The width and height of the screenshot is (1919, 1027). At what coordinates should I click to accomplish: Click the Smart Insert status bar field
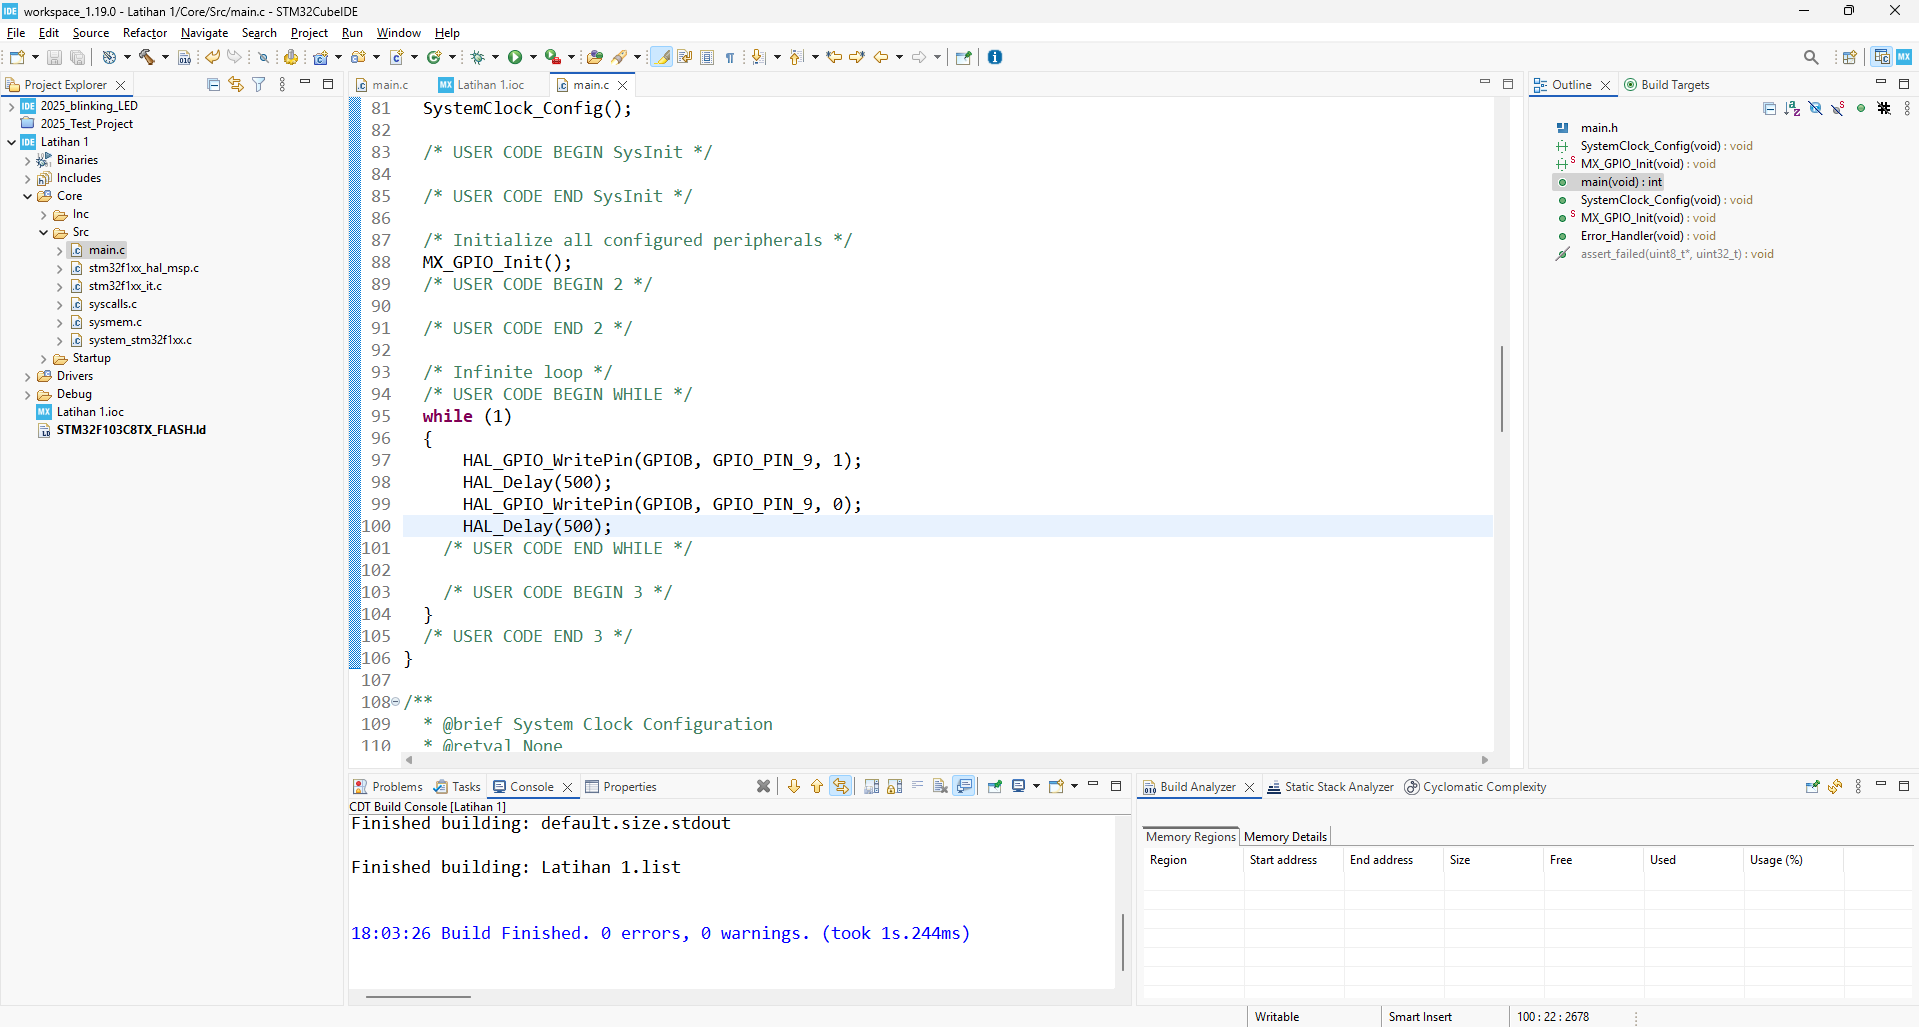pyautogui.click(x=1422, y=1016)
